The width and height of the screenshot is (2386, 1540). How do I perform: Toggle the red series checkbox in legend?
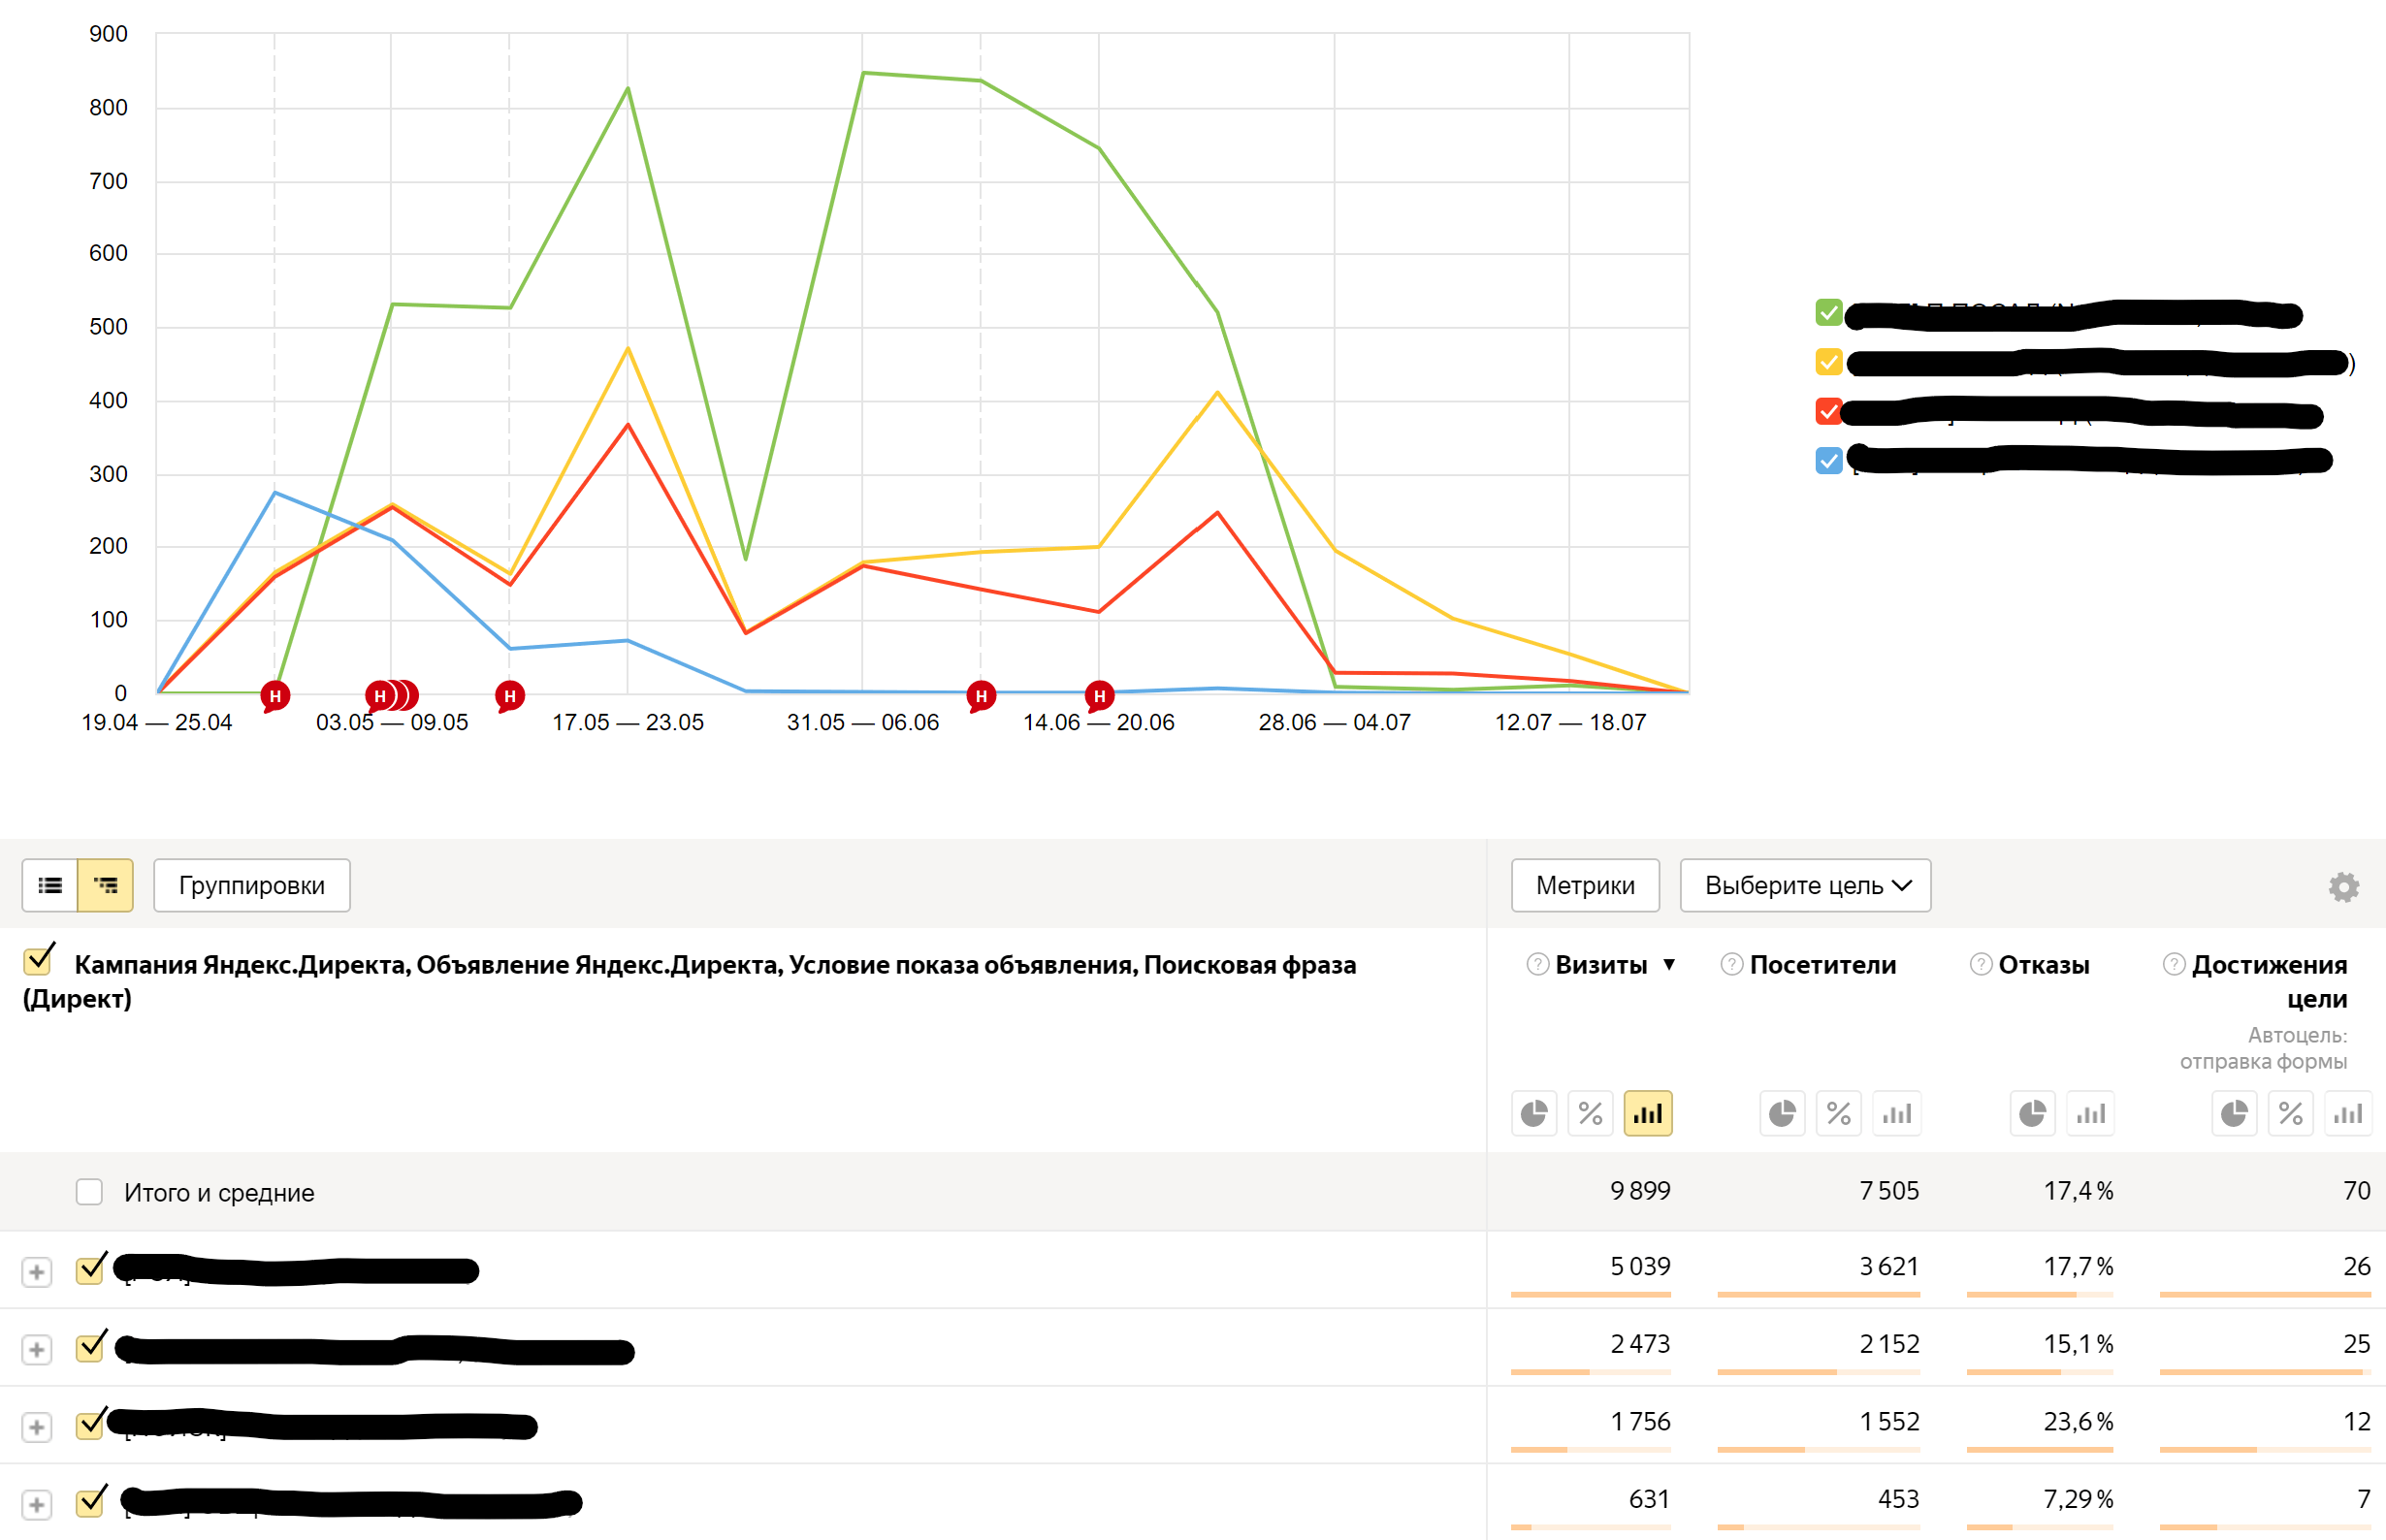click(x=1829, y=411)
